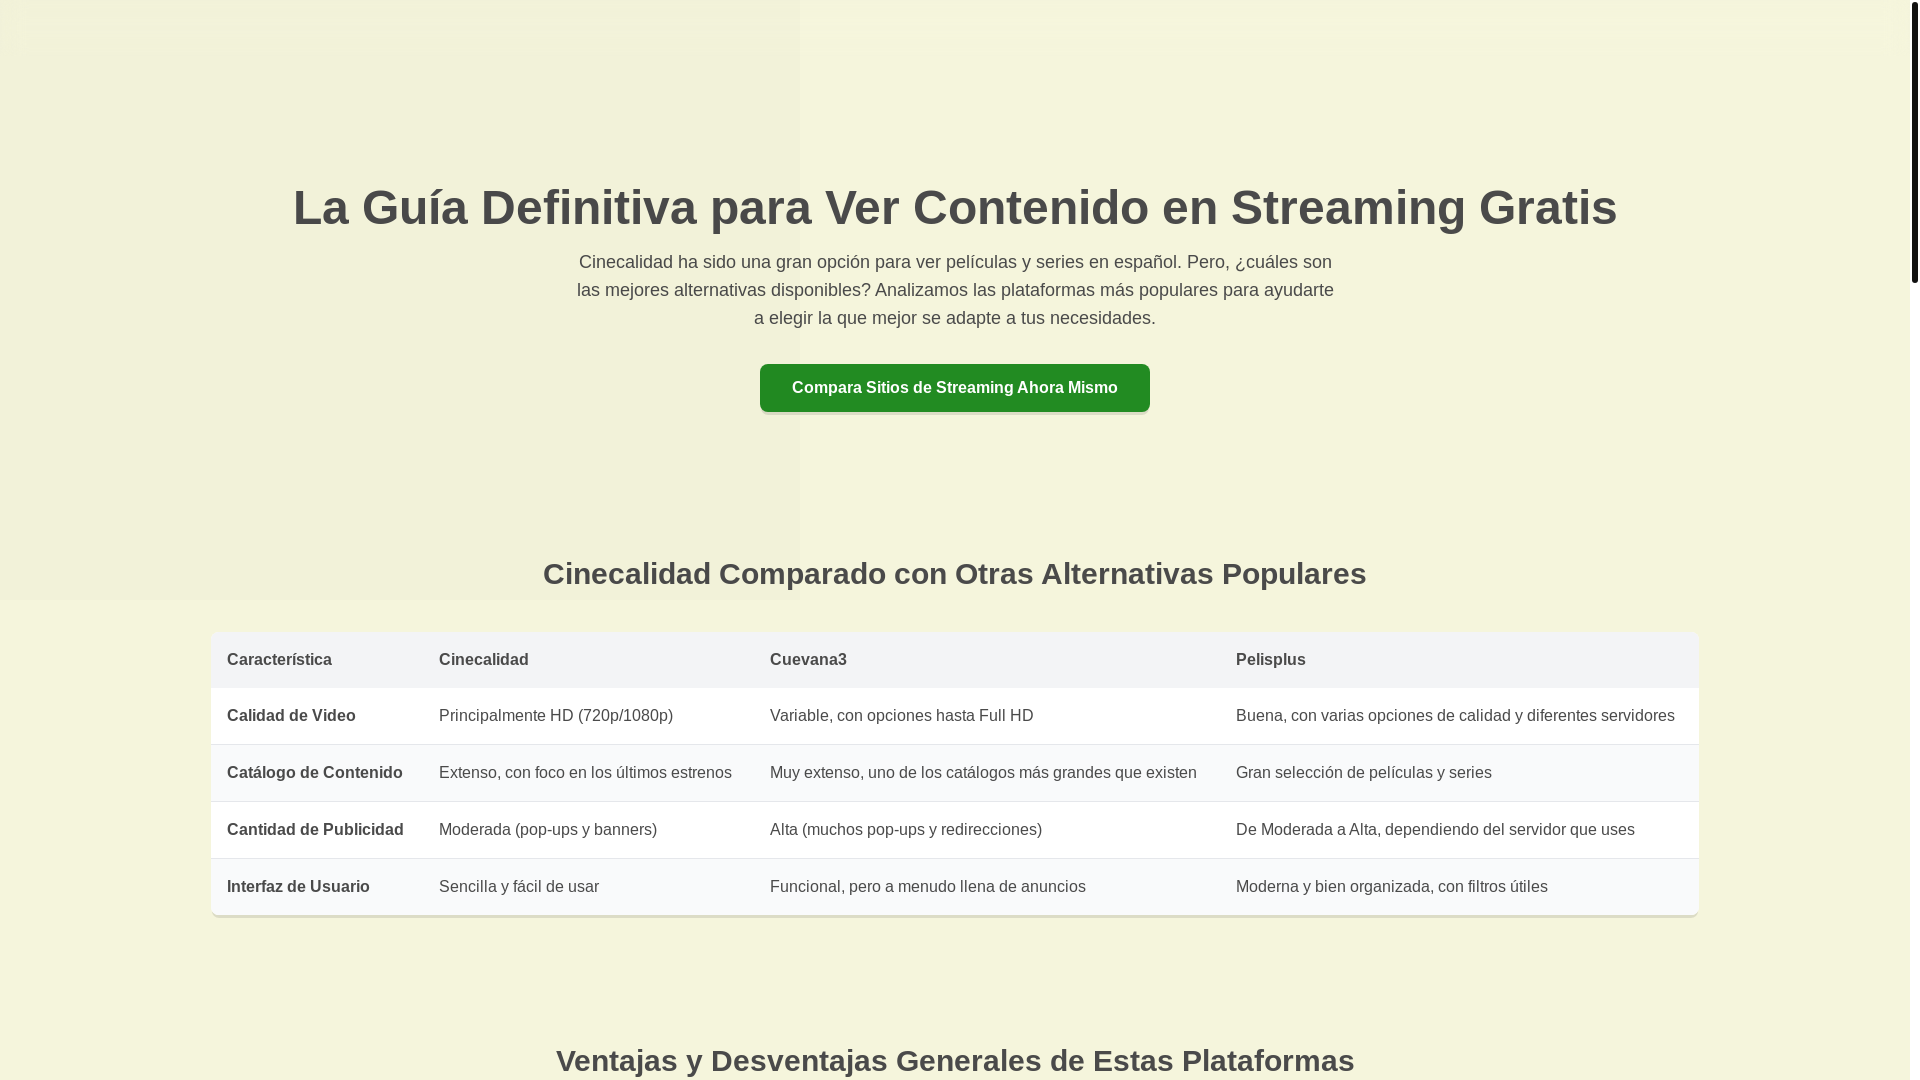The image size is (1920, 1080).
Task: Select the main heading 'La Guía Definitiva' text
Action: pyautogui.click(x=494, y=207)
